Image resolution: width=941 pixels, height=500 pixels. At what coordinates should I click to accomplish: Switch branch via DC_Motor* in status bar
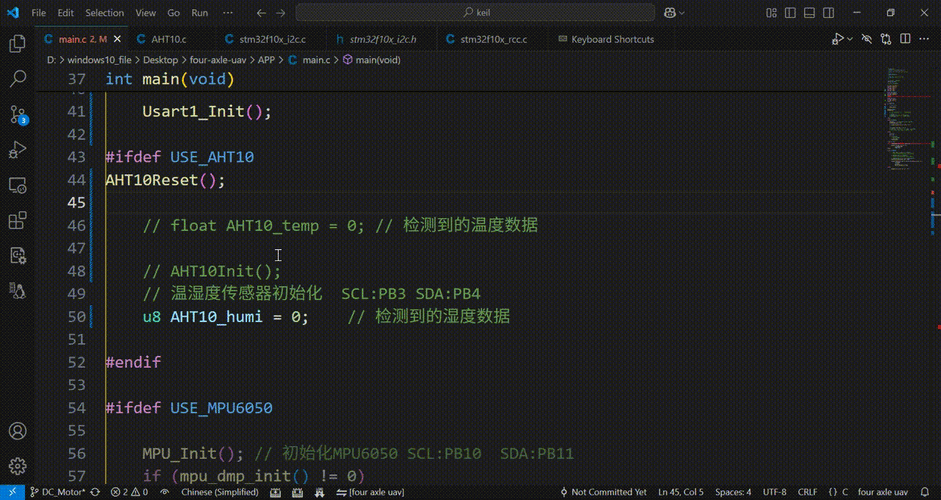click(58, 492)
